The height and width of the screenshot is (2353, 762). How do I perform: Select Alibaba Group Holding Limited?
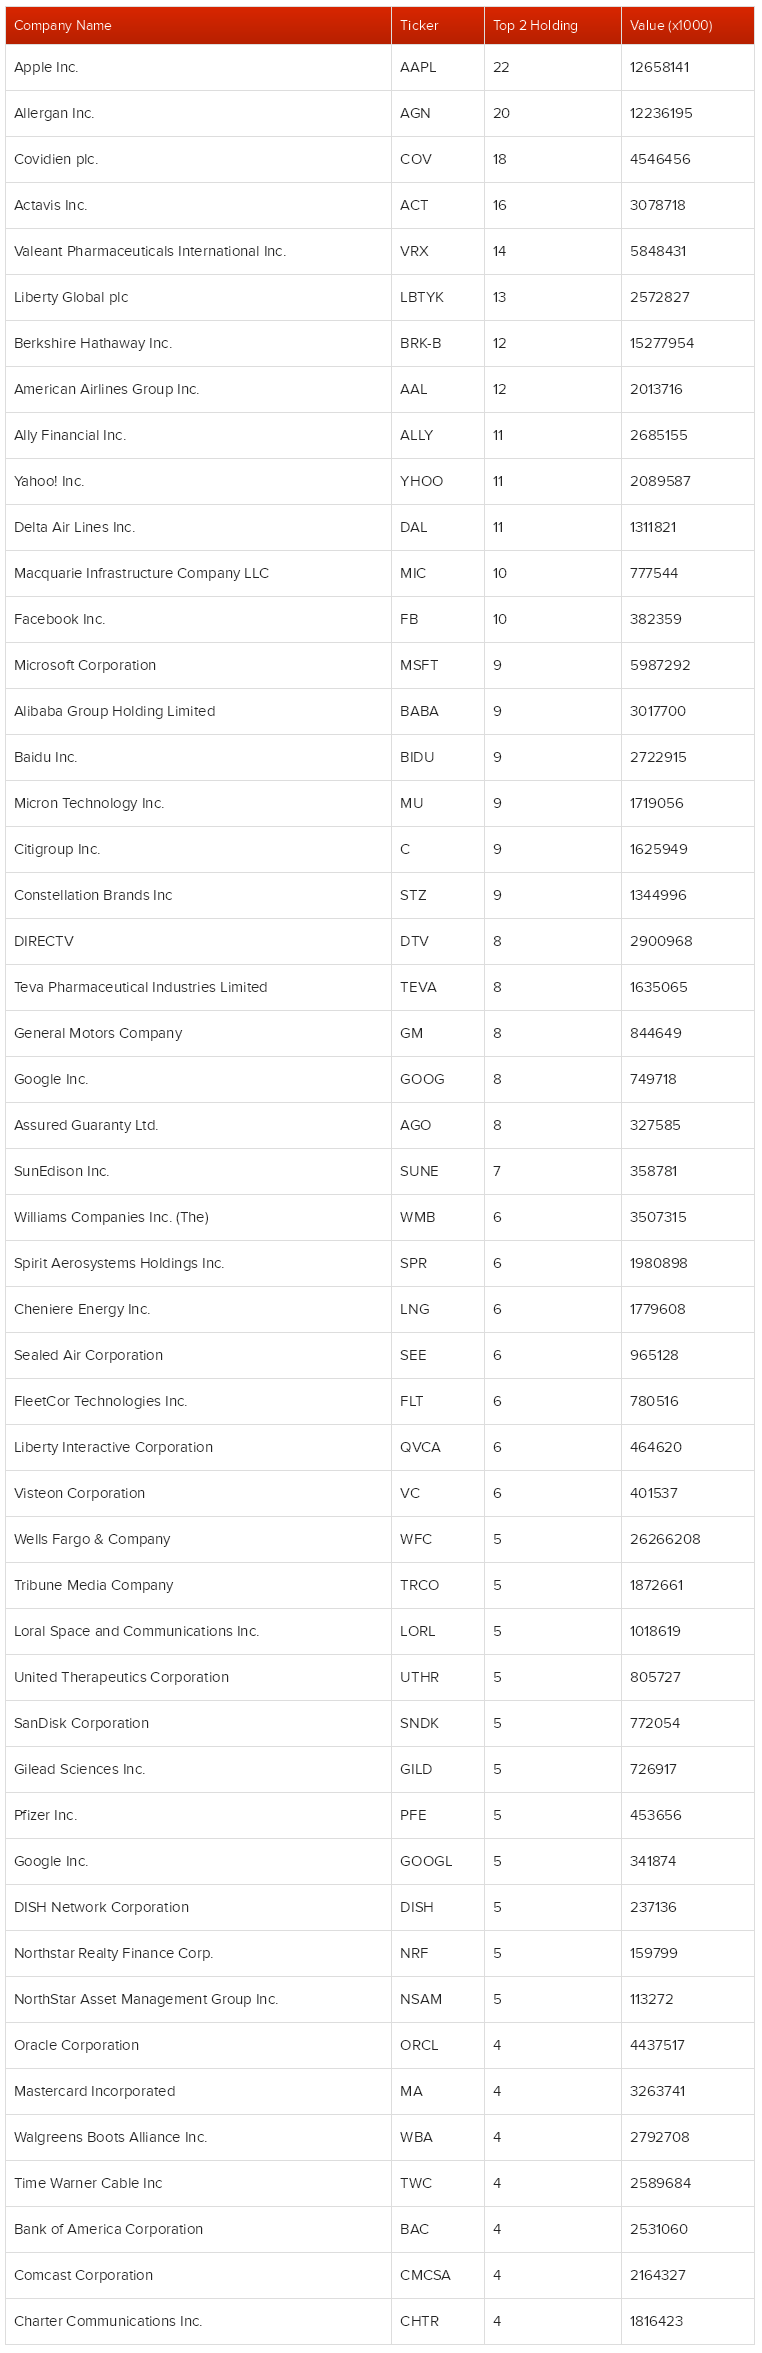click(115, 711)
